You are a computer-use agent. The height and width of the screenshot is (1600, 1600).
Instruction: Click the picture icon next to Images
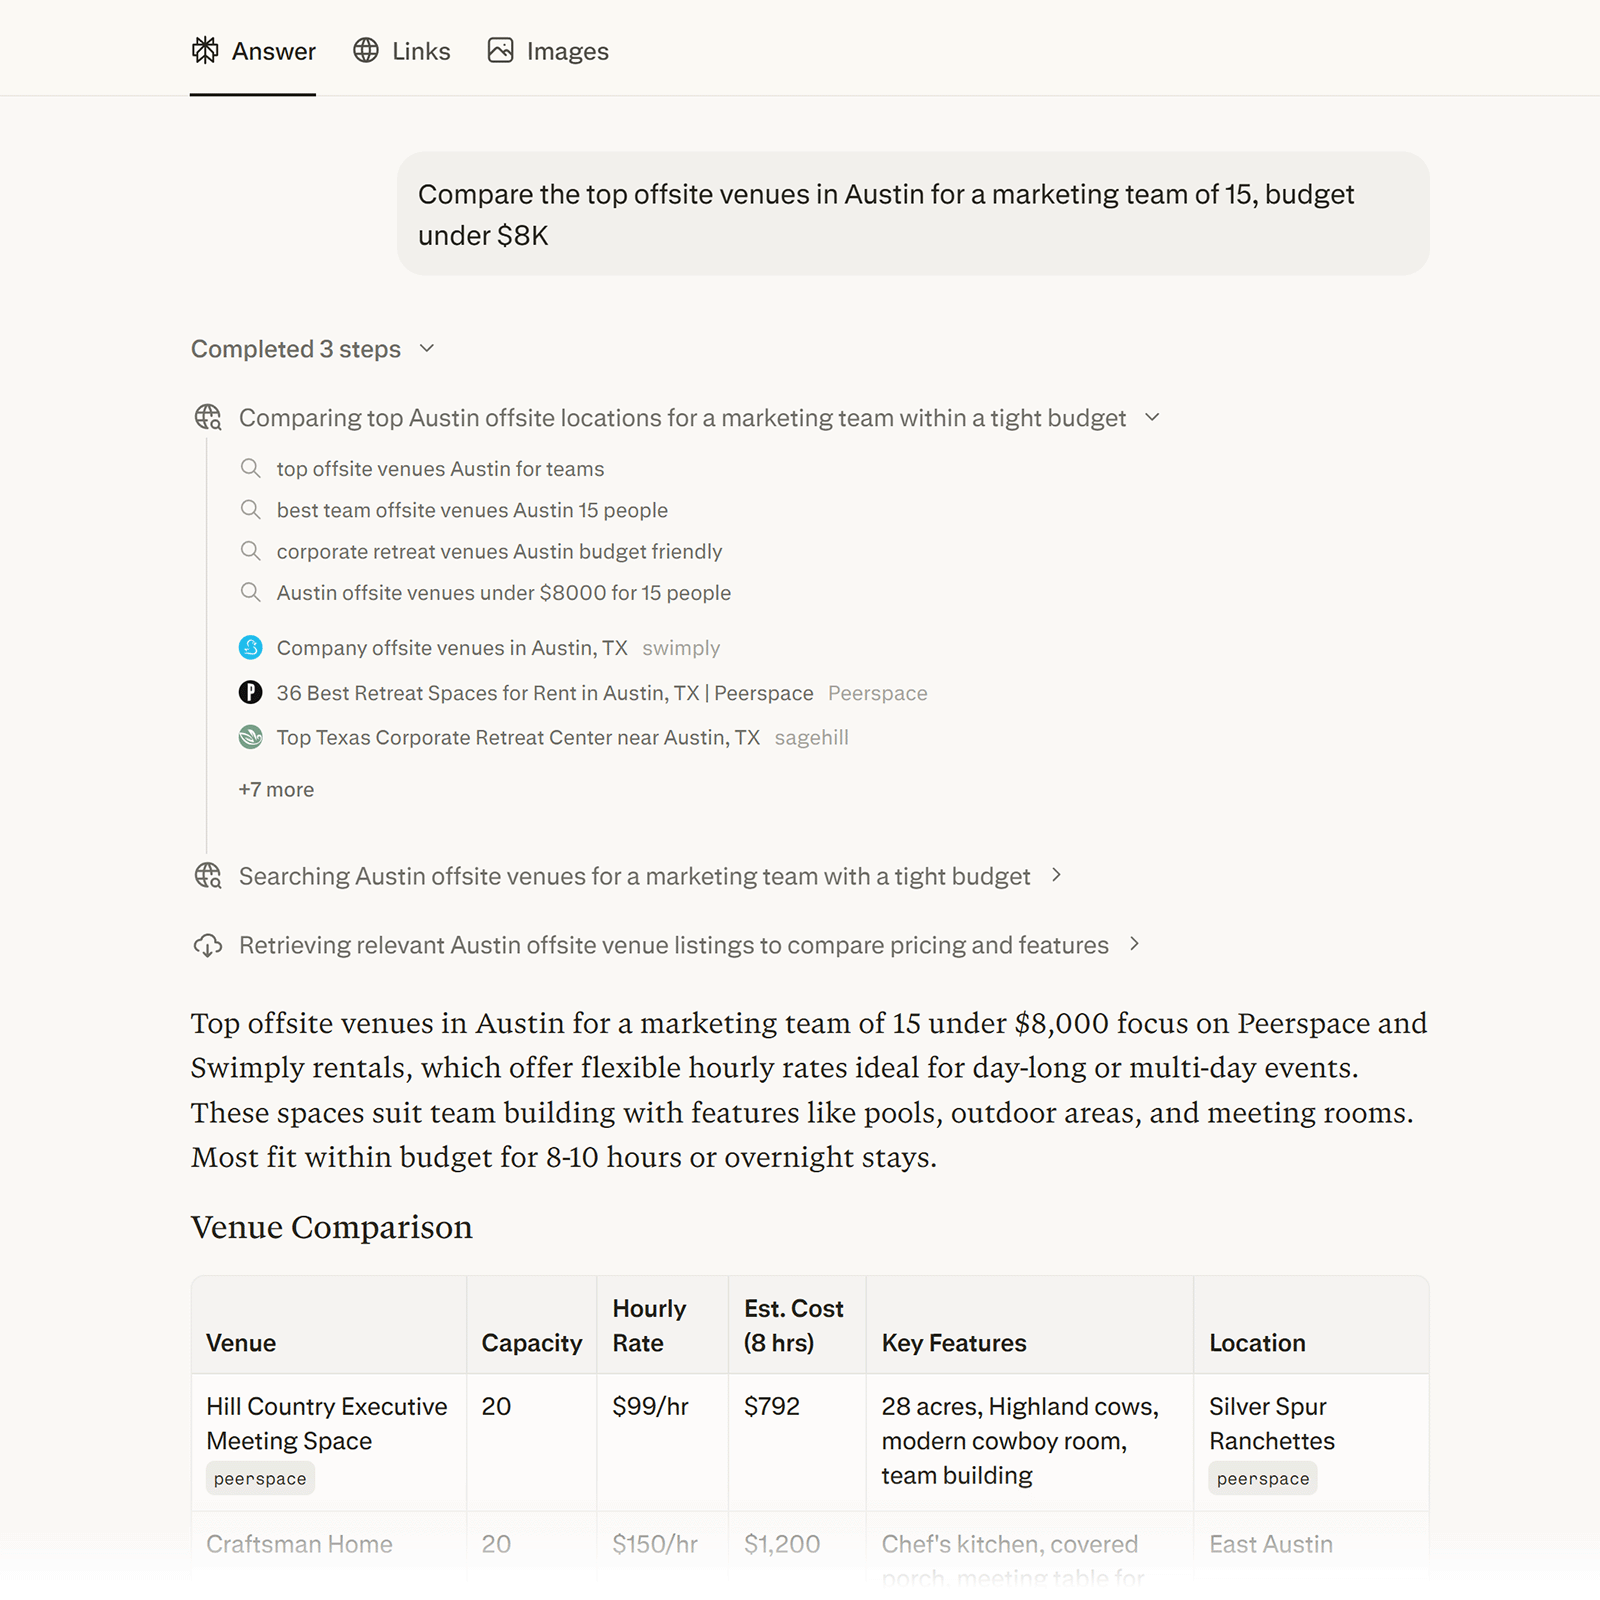(501, 49)
